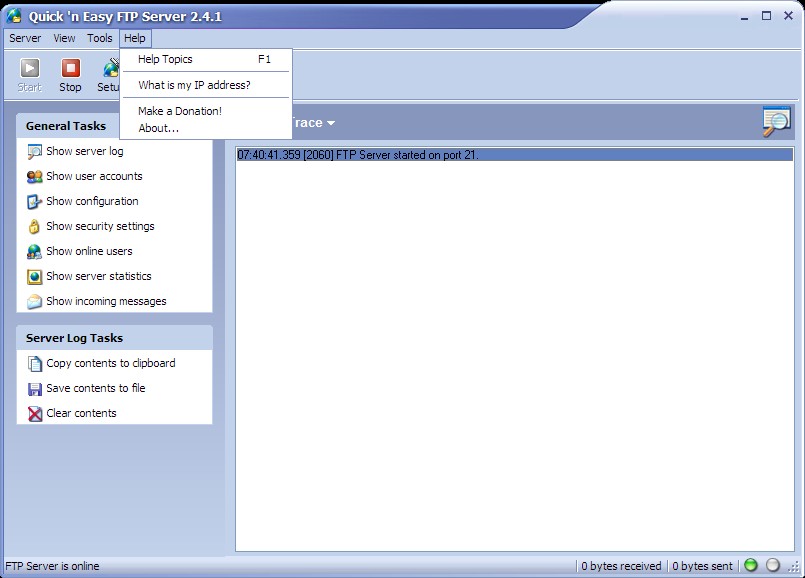Click the Stop server toolbar icon

point(70,68)
